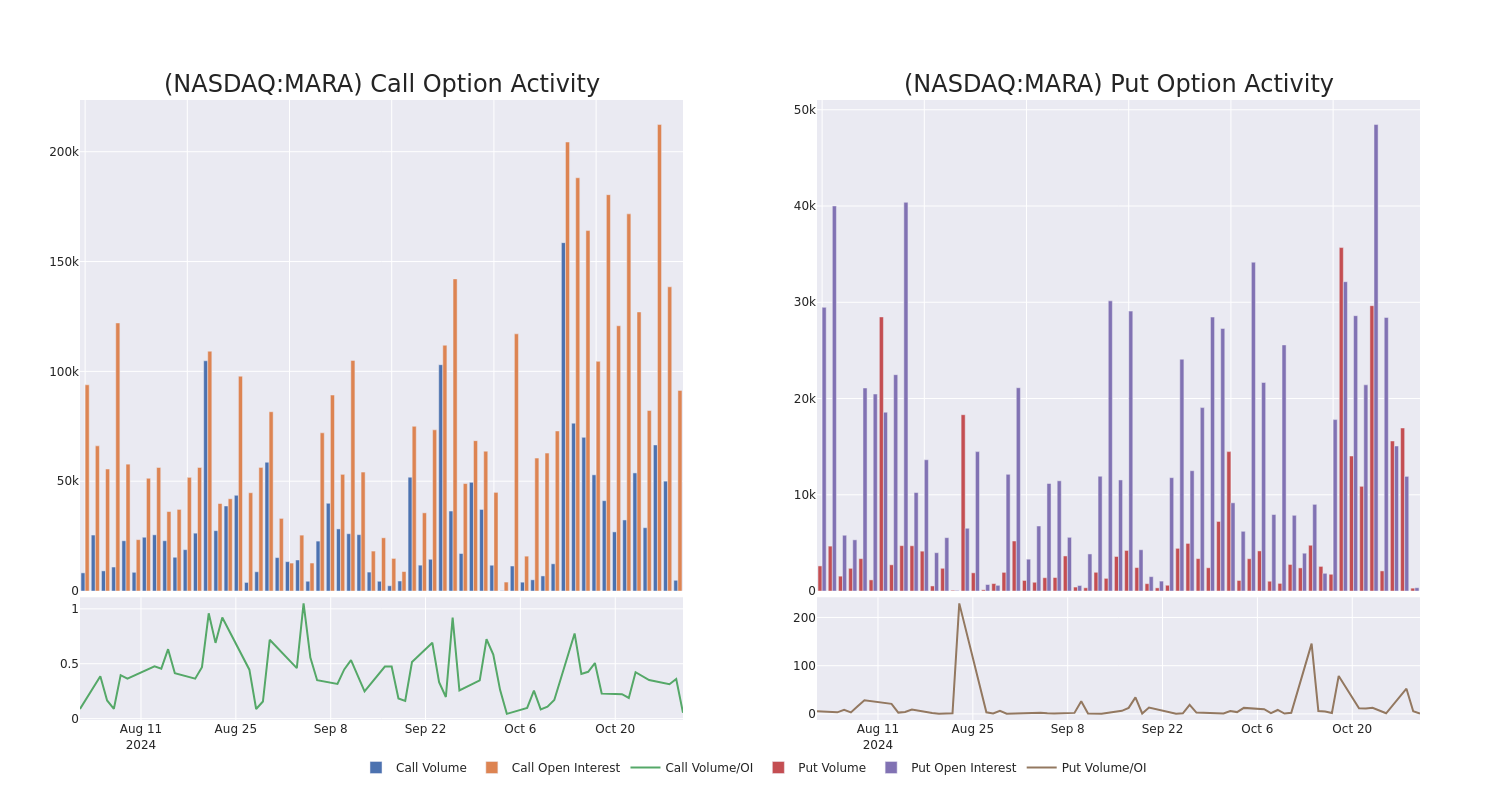Screen dimensions: 1500x800
Task: Click the 0.5 label on call ratio axis
Action: [x=68, y=664]
